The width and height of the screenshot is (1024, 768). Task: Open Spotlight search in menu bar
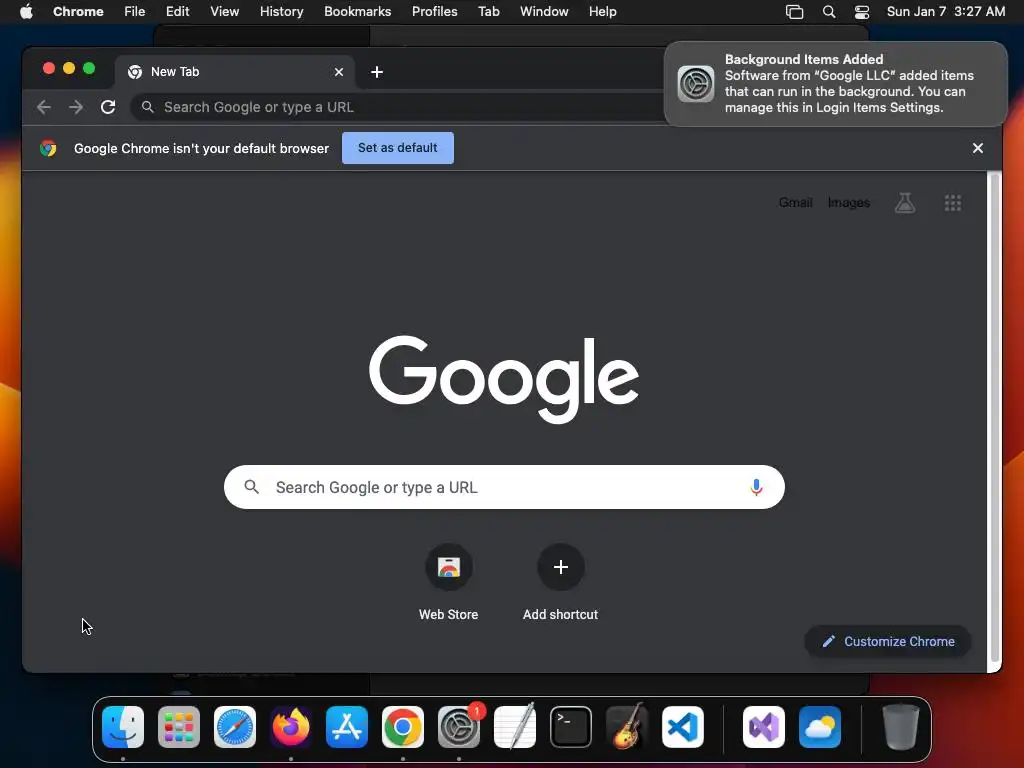pos(829,12)
